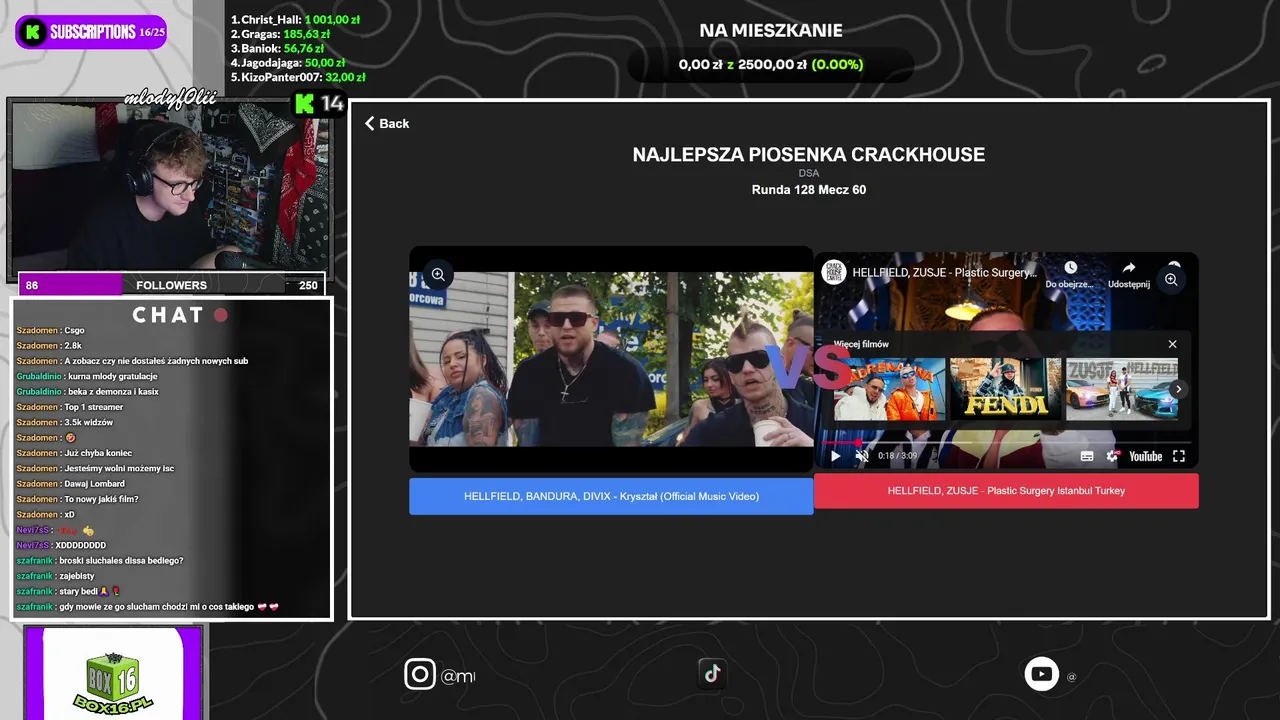Image resolution: width=1280 pixels, height=720 pixels.
Task: Unmute the YouTube player audio
Action: click(862, 456)
